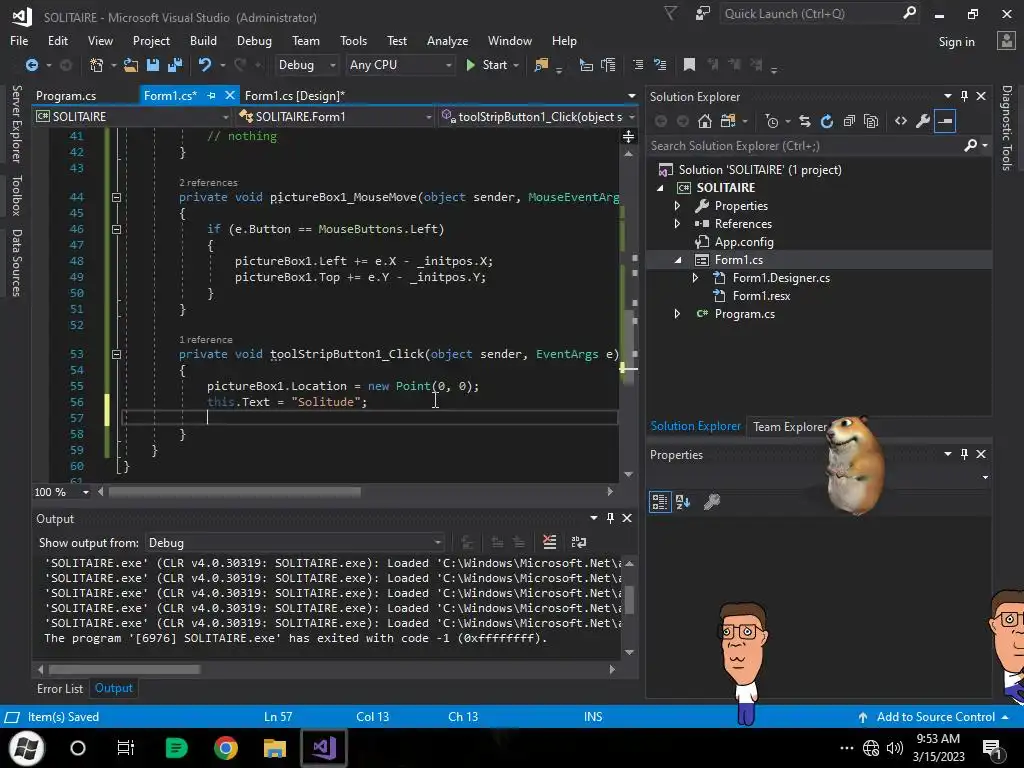This screenshot has height=768, width=1024.
Task: Expand the Properties node in Solution Explorer
Action: point(677,206)
